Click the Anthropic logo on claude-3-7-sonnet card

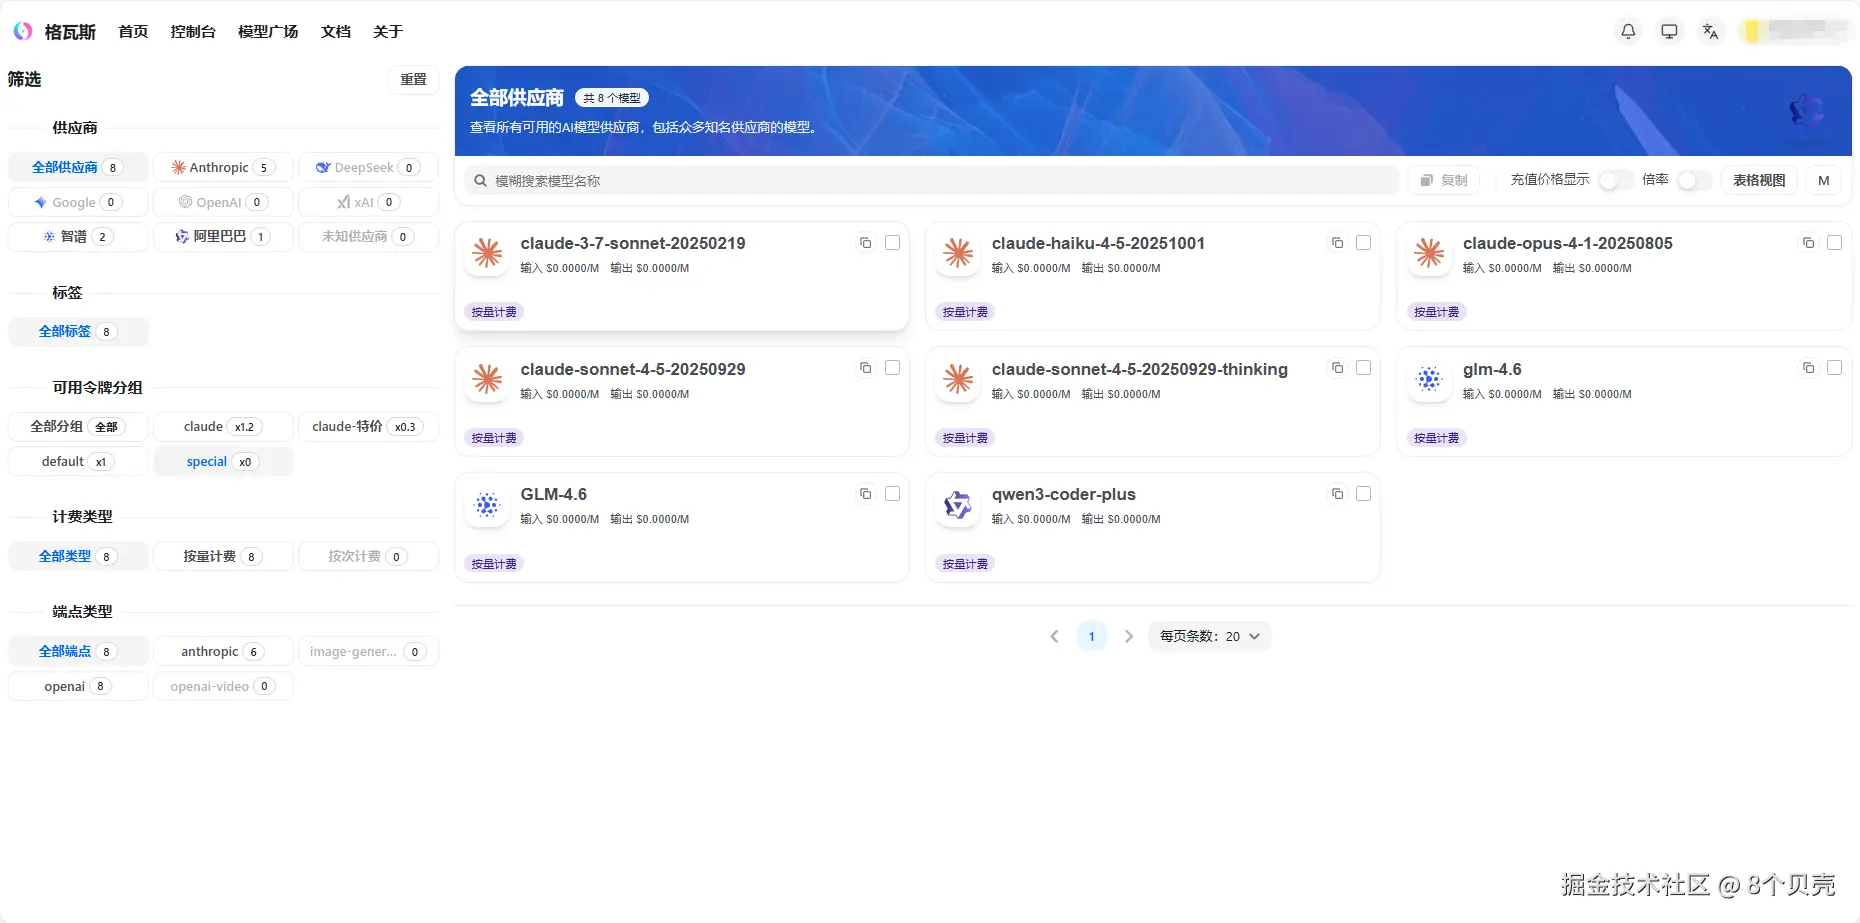click(487, 253)
